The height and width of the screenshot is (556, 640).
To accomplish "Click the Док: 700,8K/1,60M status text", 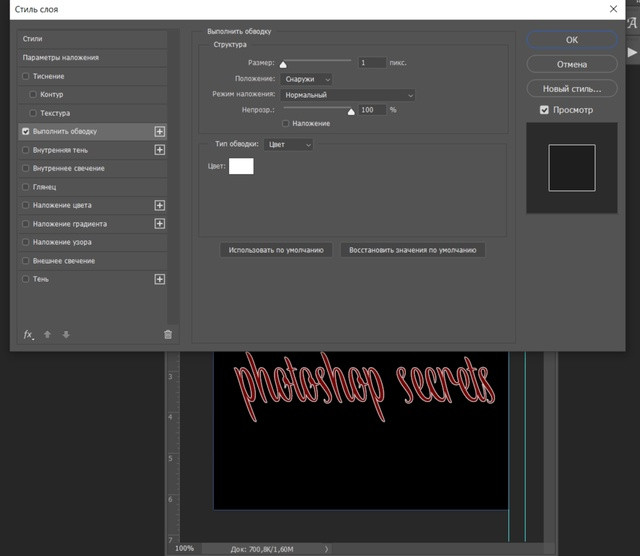I will pyautogui.click(x=262, y=549).
